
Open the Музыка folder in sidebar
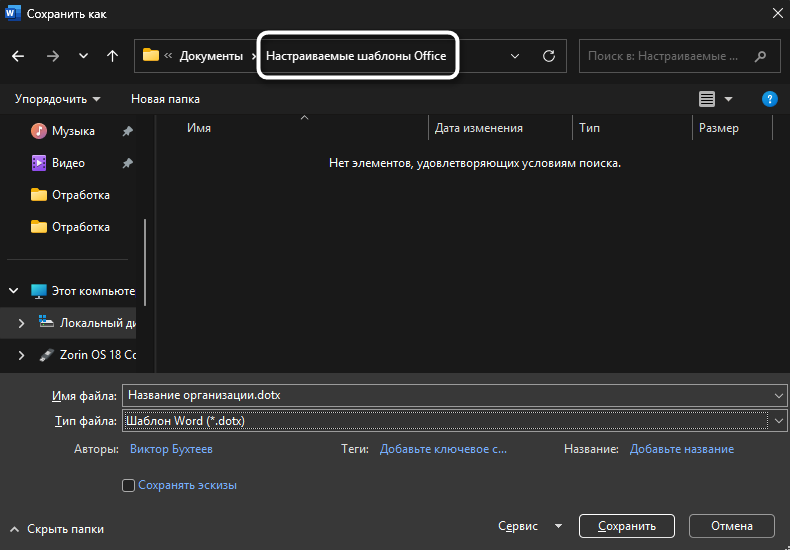[x=73, y=131]
